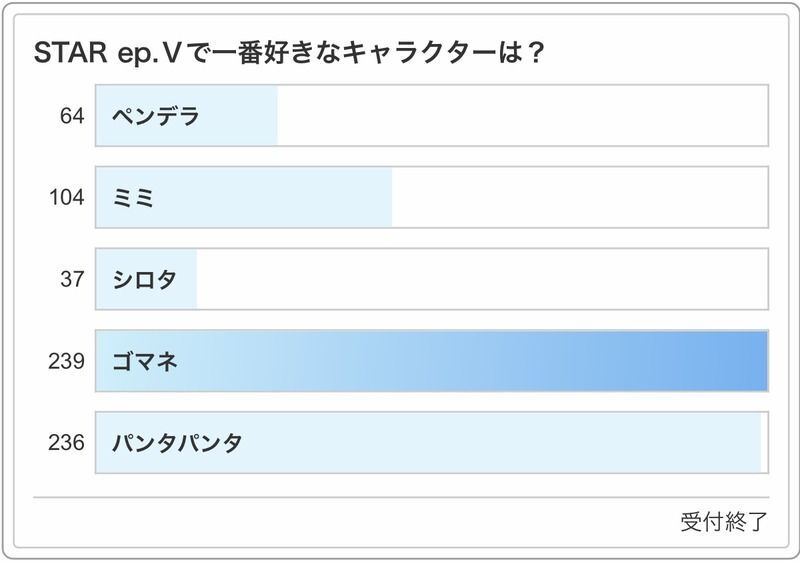800x562 pixels.
Task: Click the vote count 37
Action: pyautogui.click(x=71, y=280)
